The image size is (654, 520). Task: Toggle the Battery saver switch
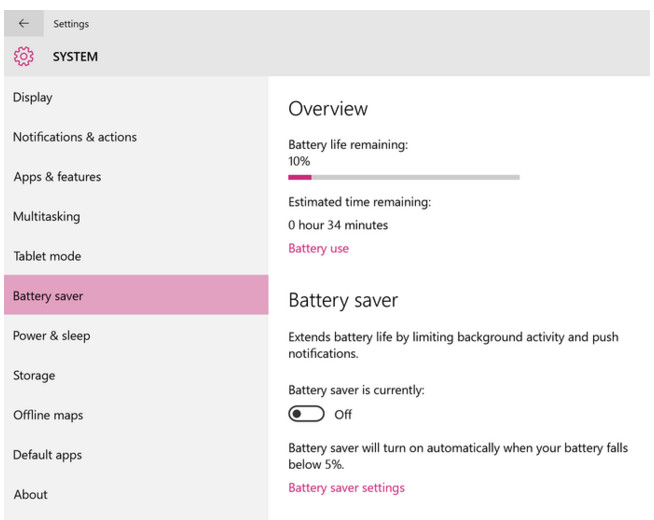(x=306, y=414)
